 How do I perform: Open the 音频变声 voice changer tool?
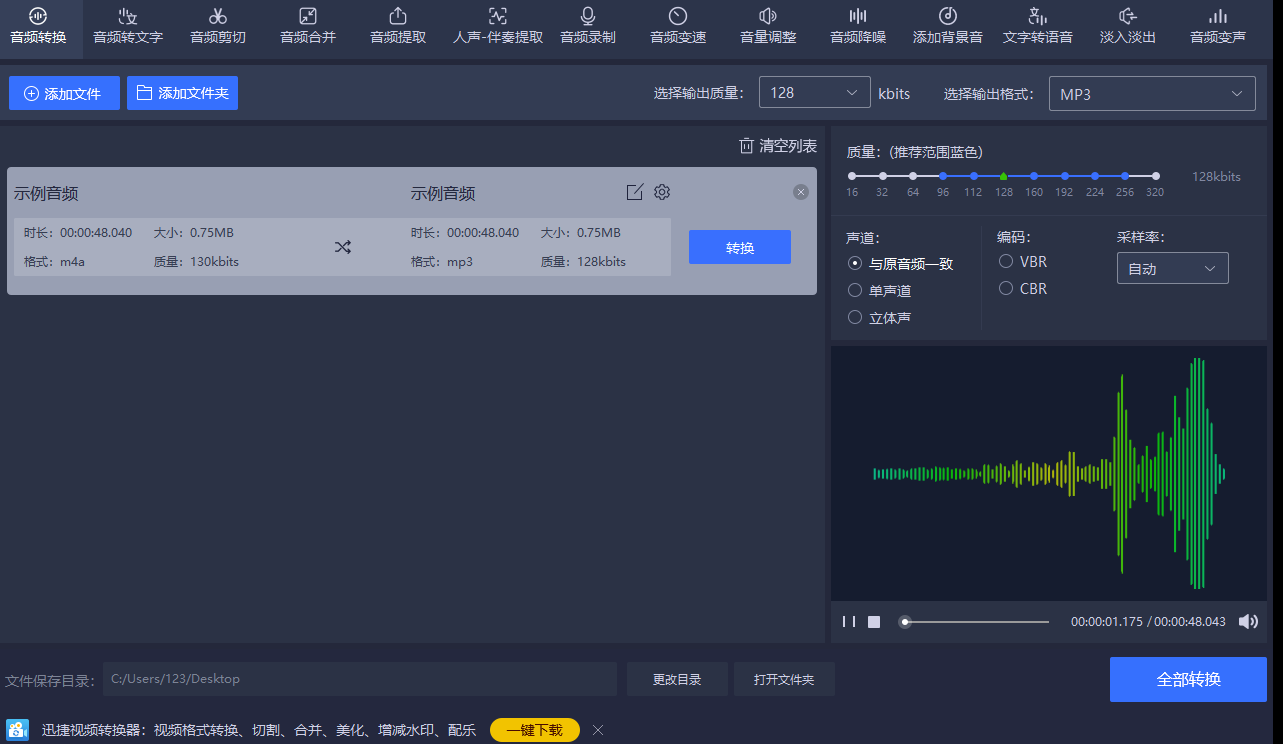click(x=1218, y=26)
